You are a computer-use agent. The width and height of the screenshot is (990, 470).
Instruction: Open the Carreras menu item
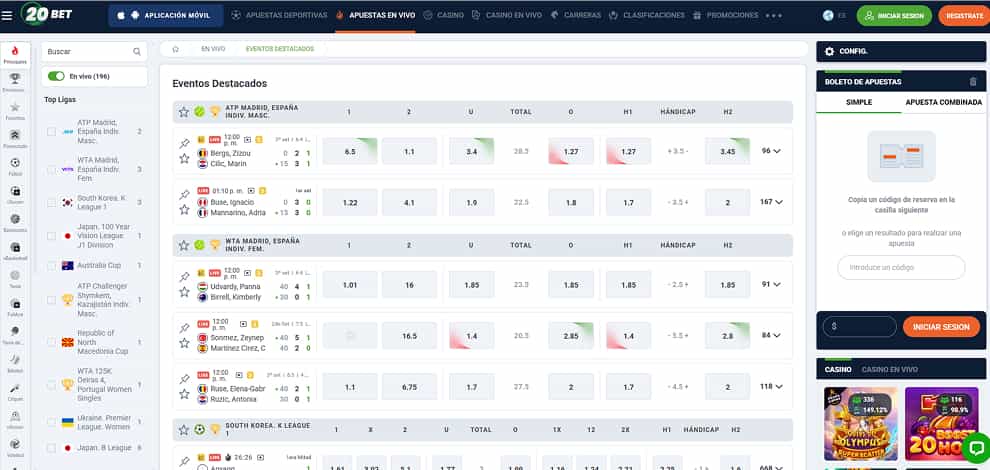point(575,15)
